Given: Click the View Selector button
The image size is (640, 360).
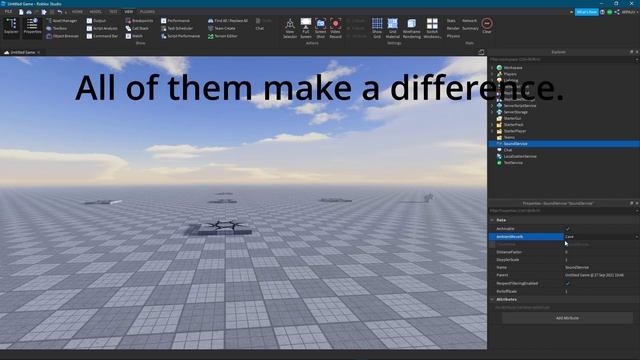Looking at the screenshot, I should (x=290, y=28).
